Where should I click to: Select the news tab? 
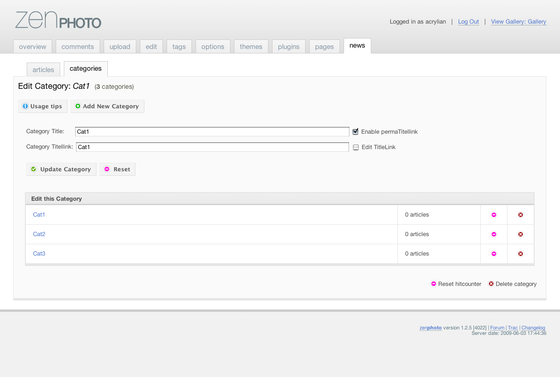coord(357,46)
